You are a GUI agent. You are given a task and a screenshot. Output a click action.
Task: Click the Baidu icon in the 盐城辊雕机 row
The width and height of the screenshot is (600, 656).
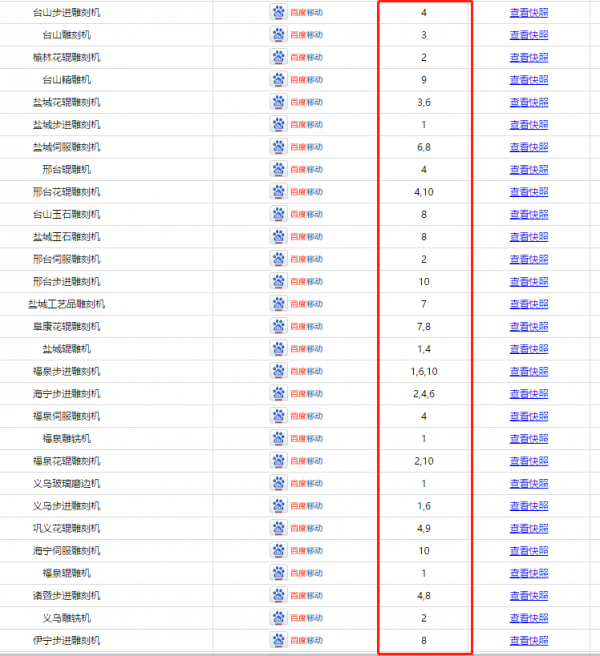point(278,349)
